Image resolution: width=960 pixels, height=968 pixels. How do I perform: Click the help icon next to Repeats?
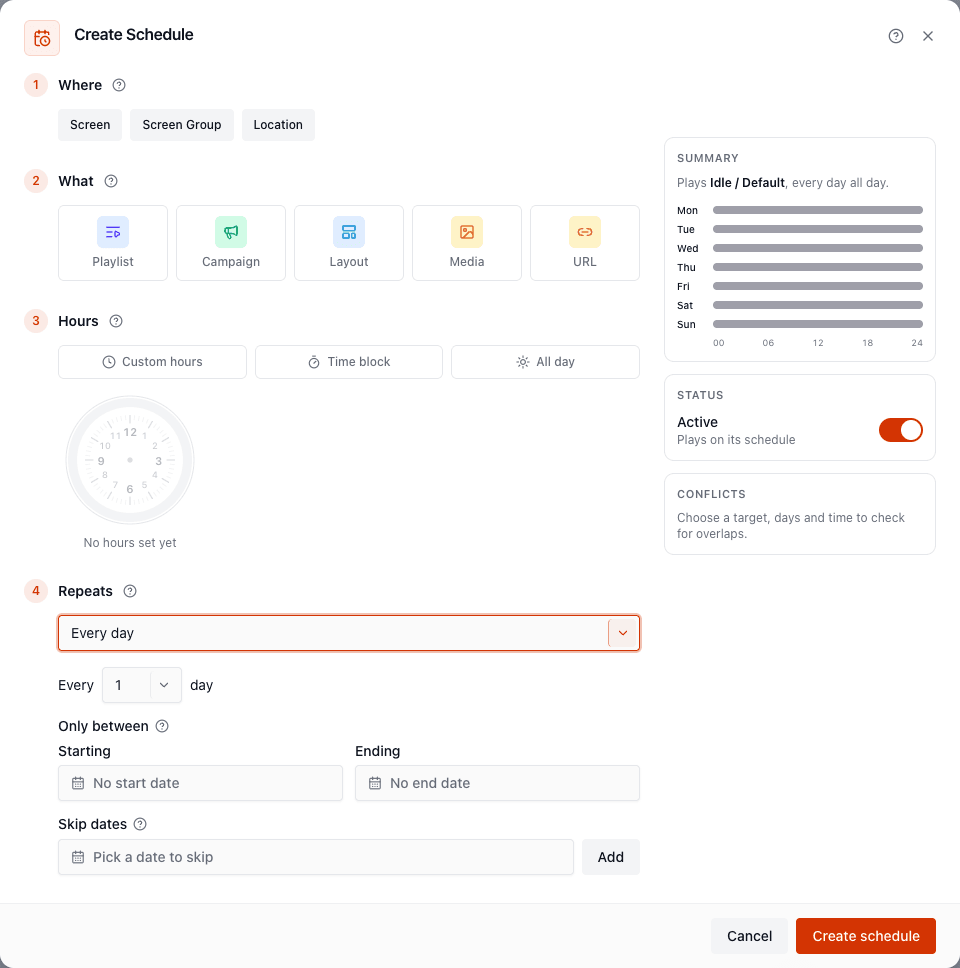pos(130,591)
